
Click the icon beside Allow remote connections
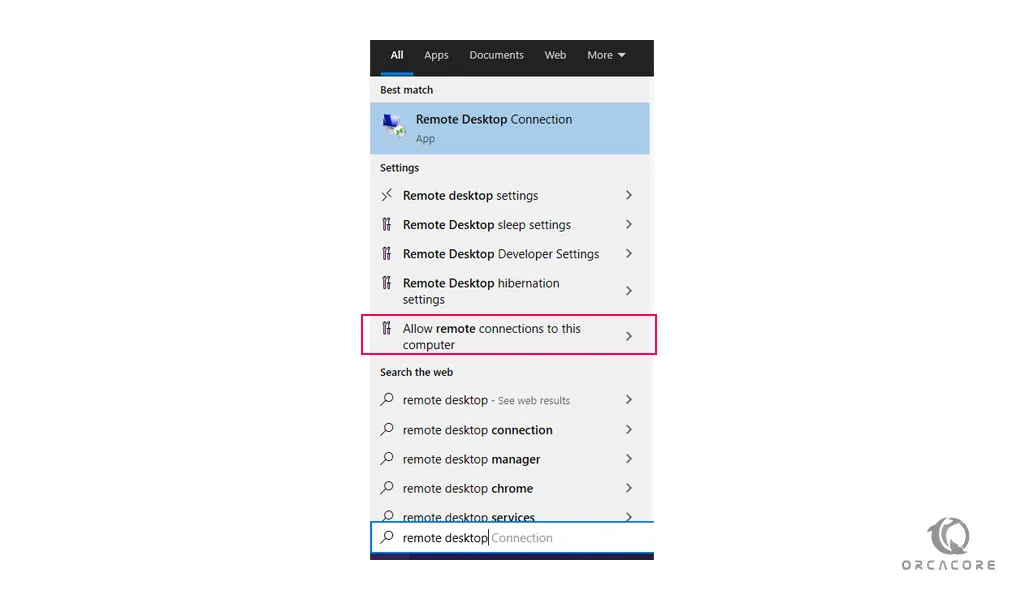pos(387,329)
